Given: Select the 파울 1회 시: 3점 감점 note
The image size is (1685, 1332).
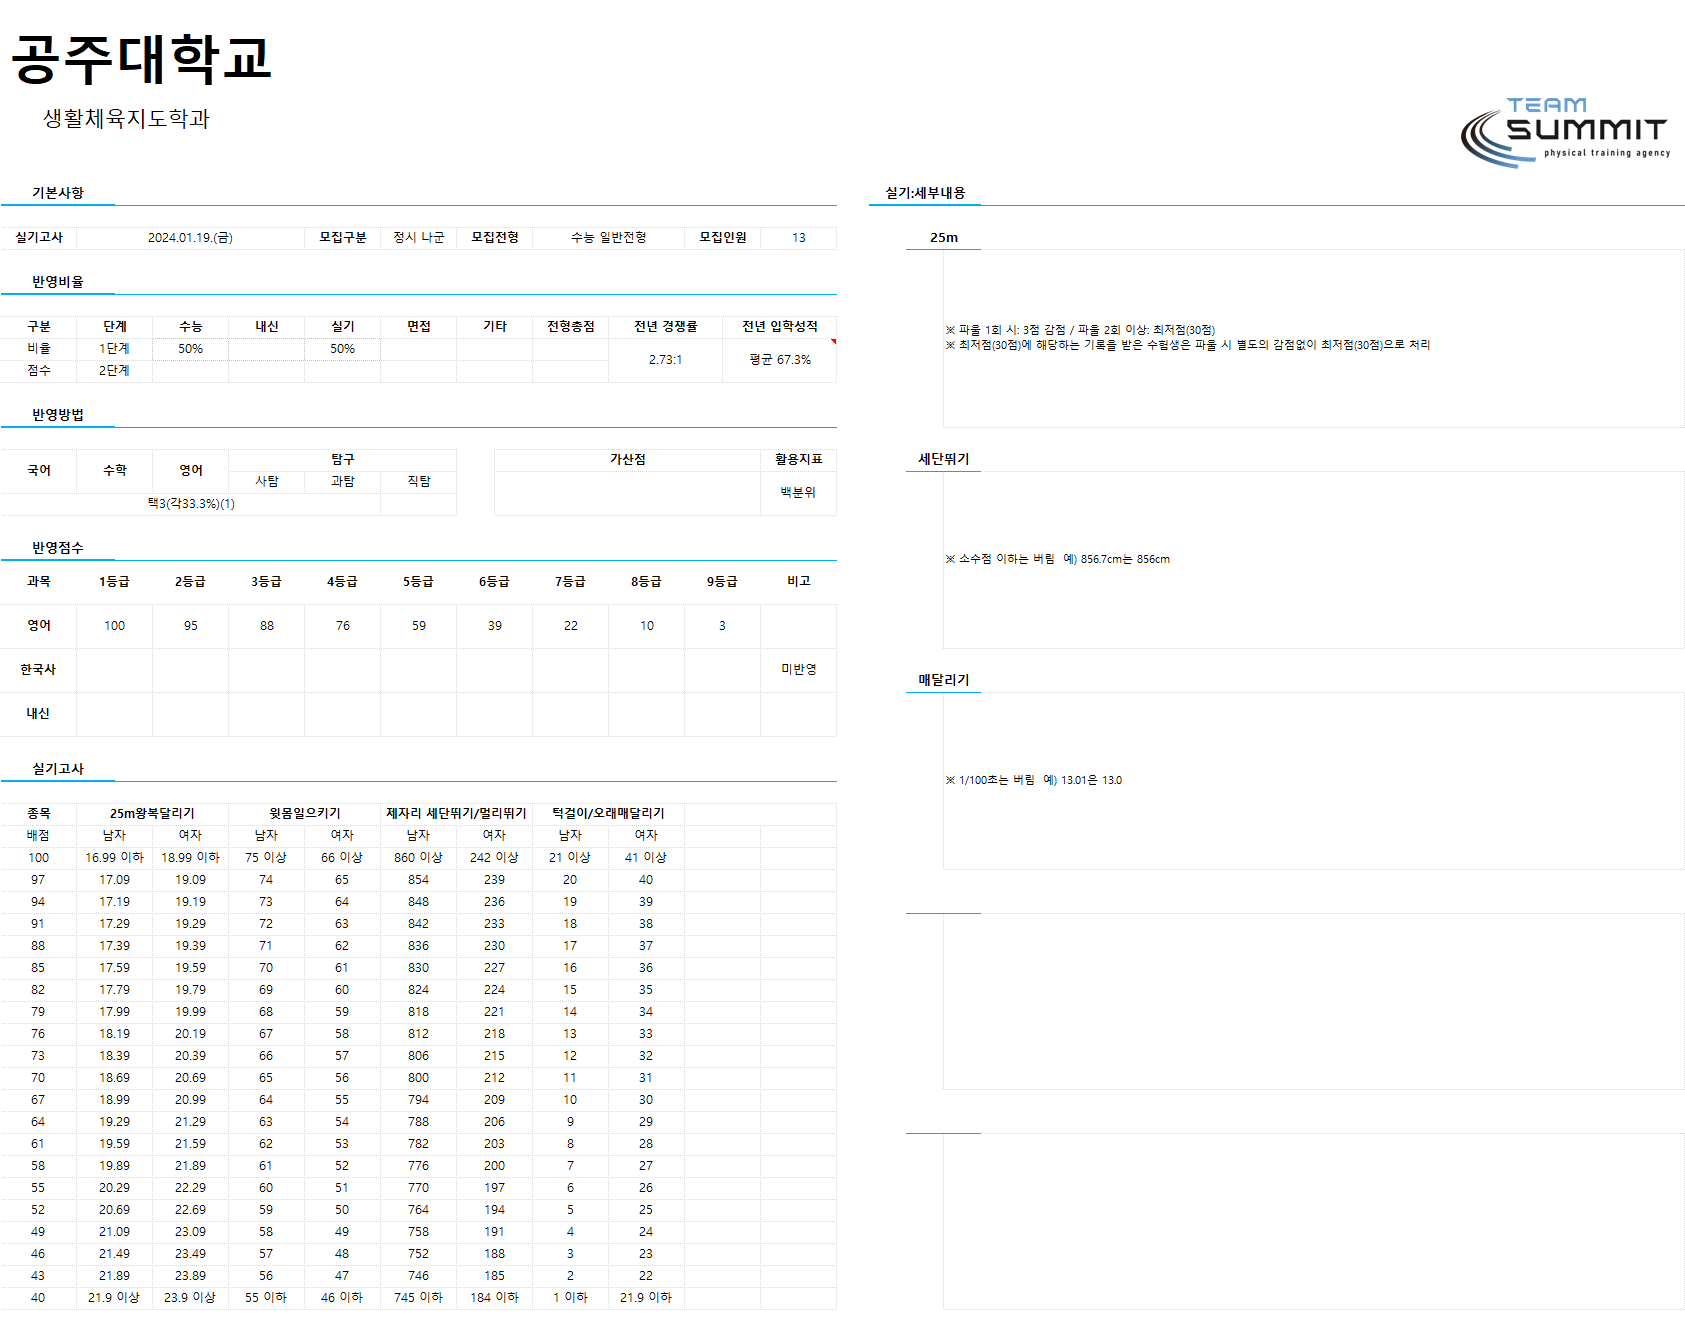Looking at the screenshot, I should coord(1080,330).
